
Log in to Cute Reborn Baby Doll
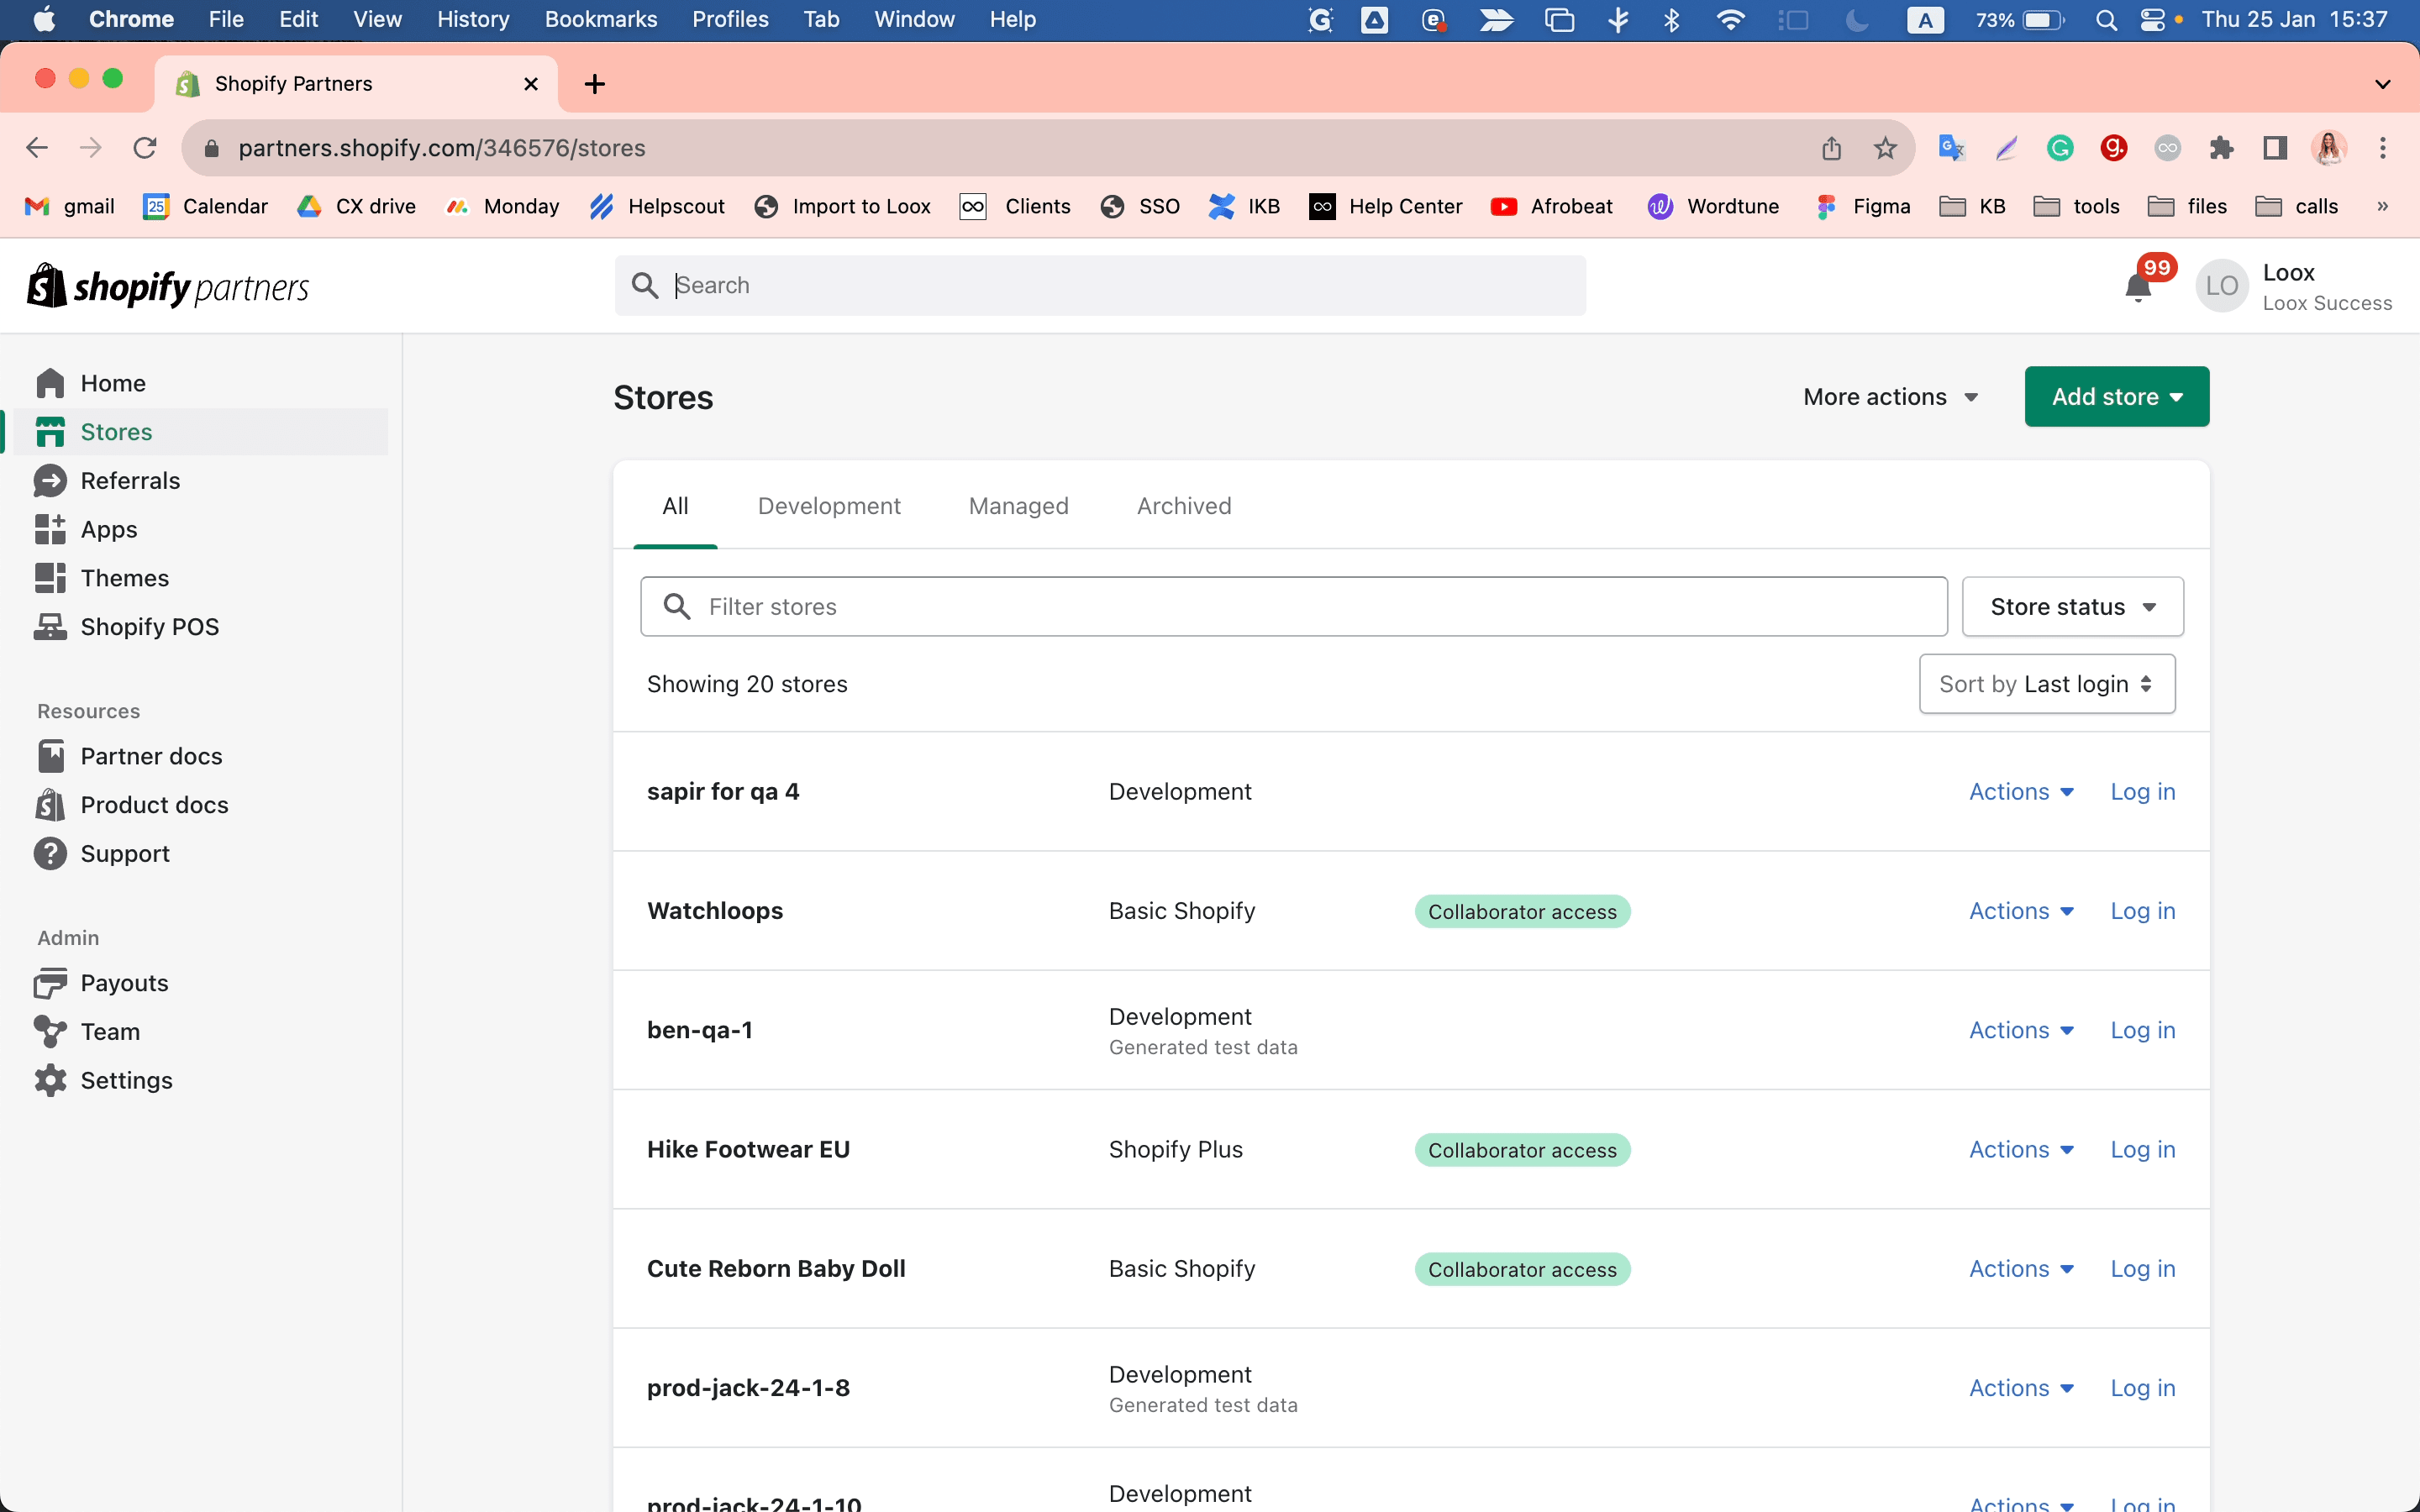point(2142,1269)
